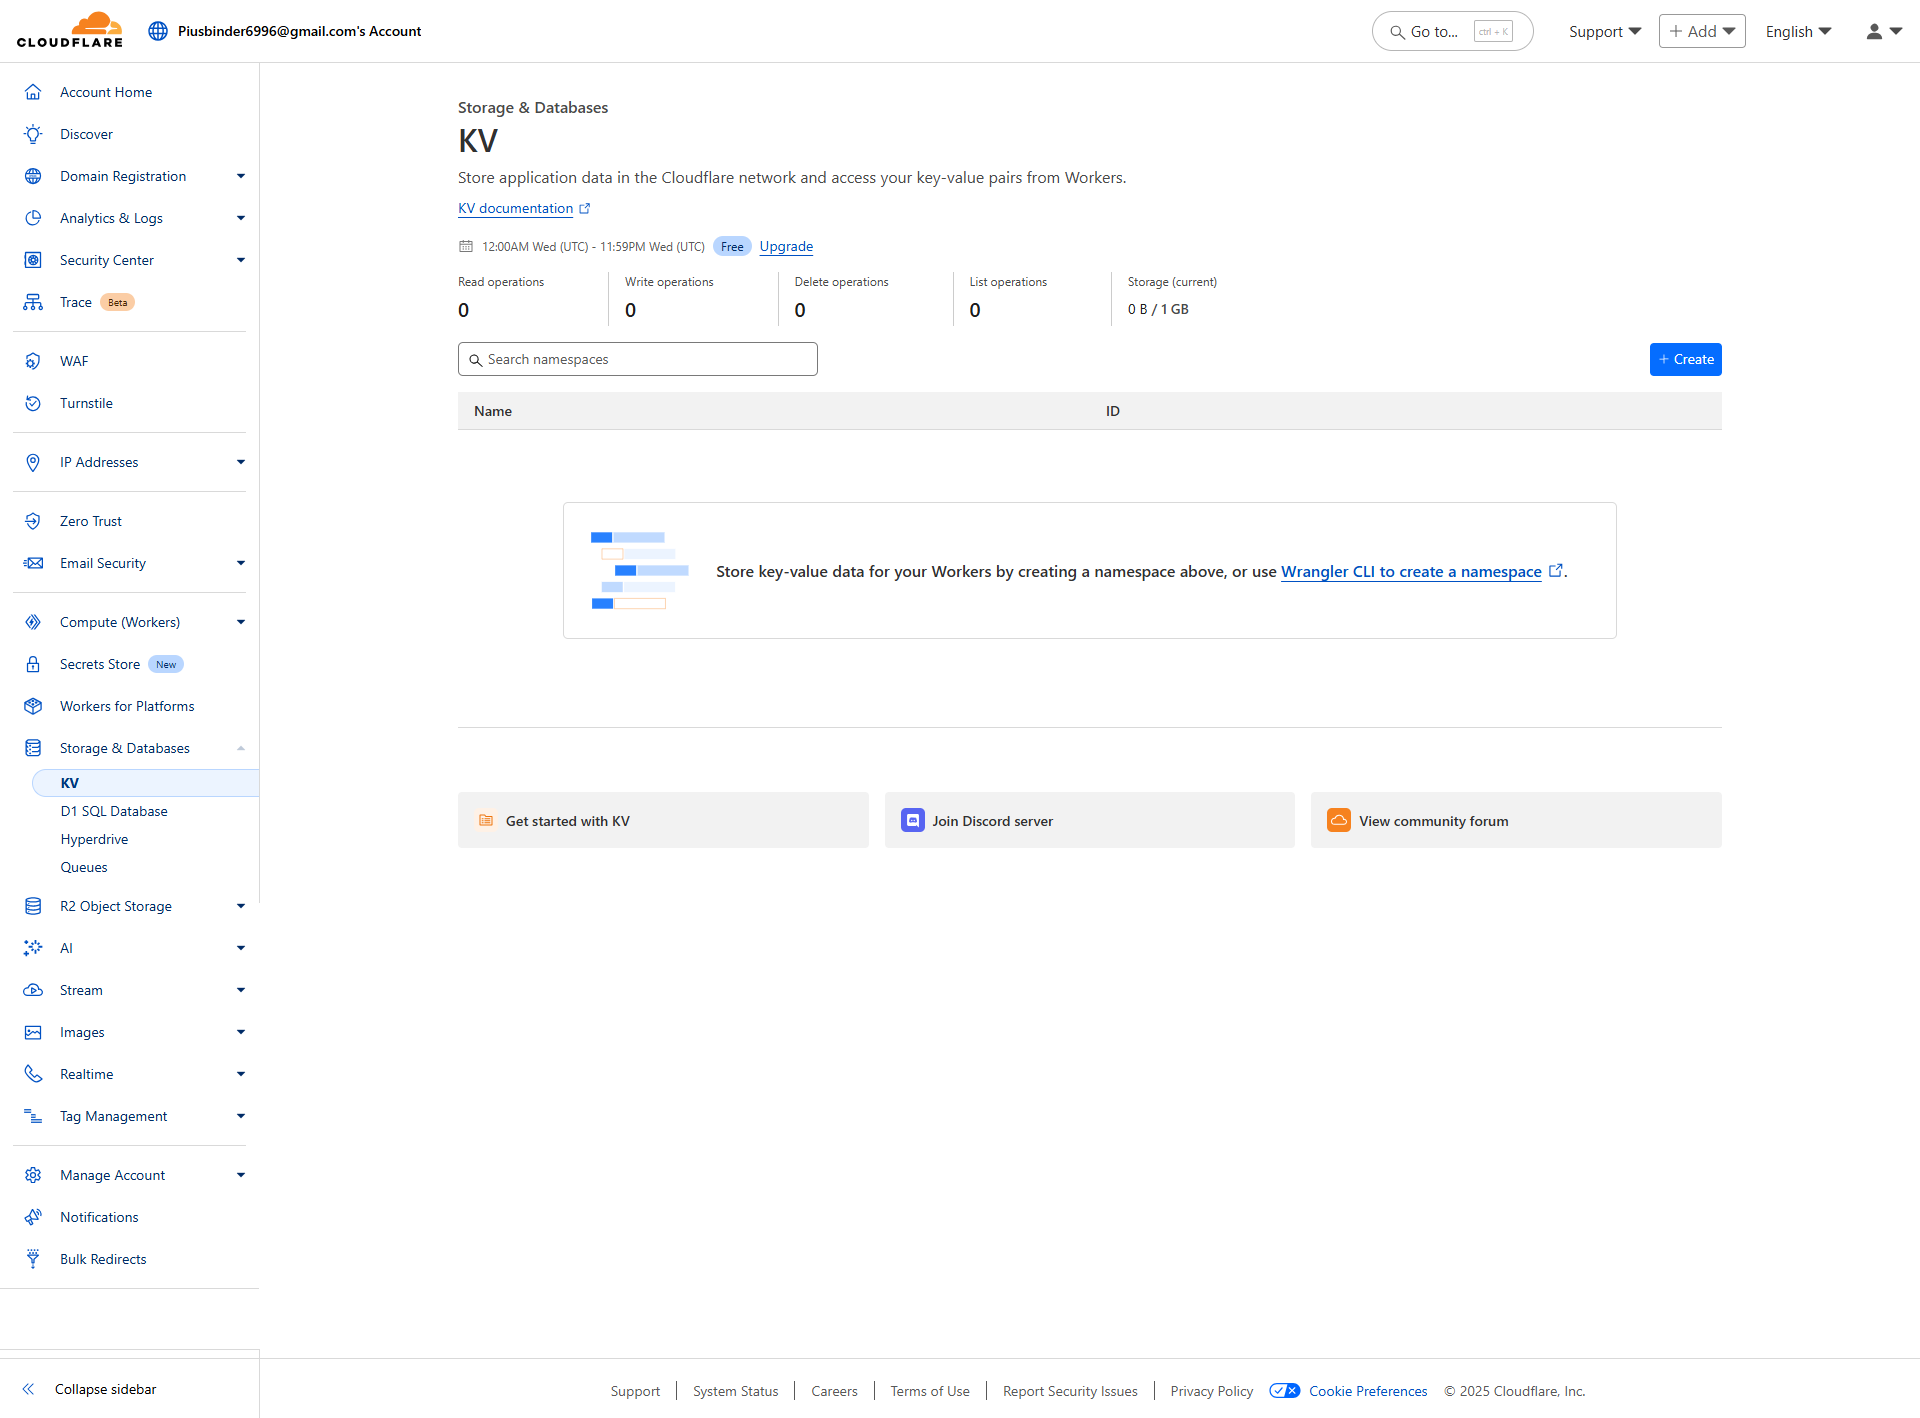Click Join Discord server card

point(1090,820)
